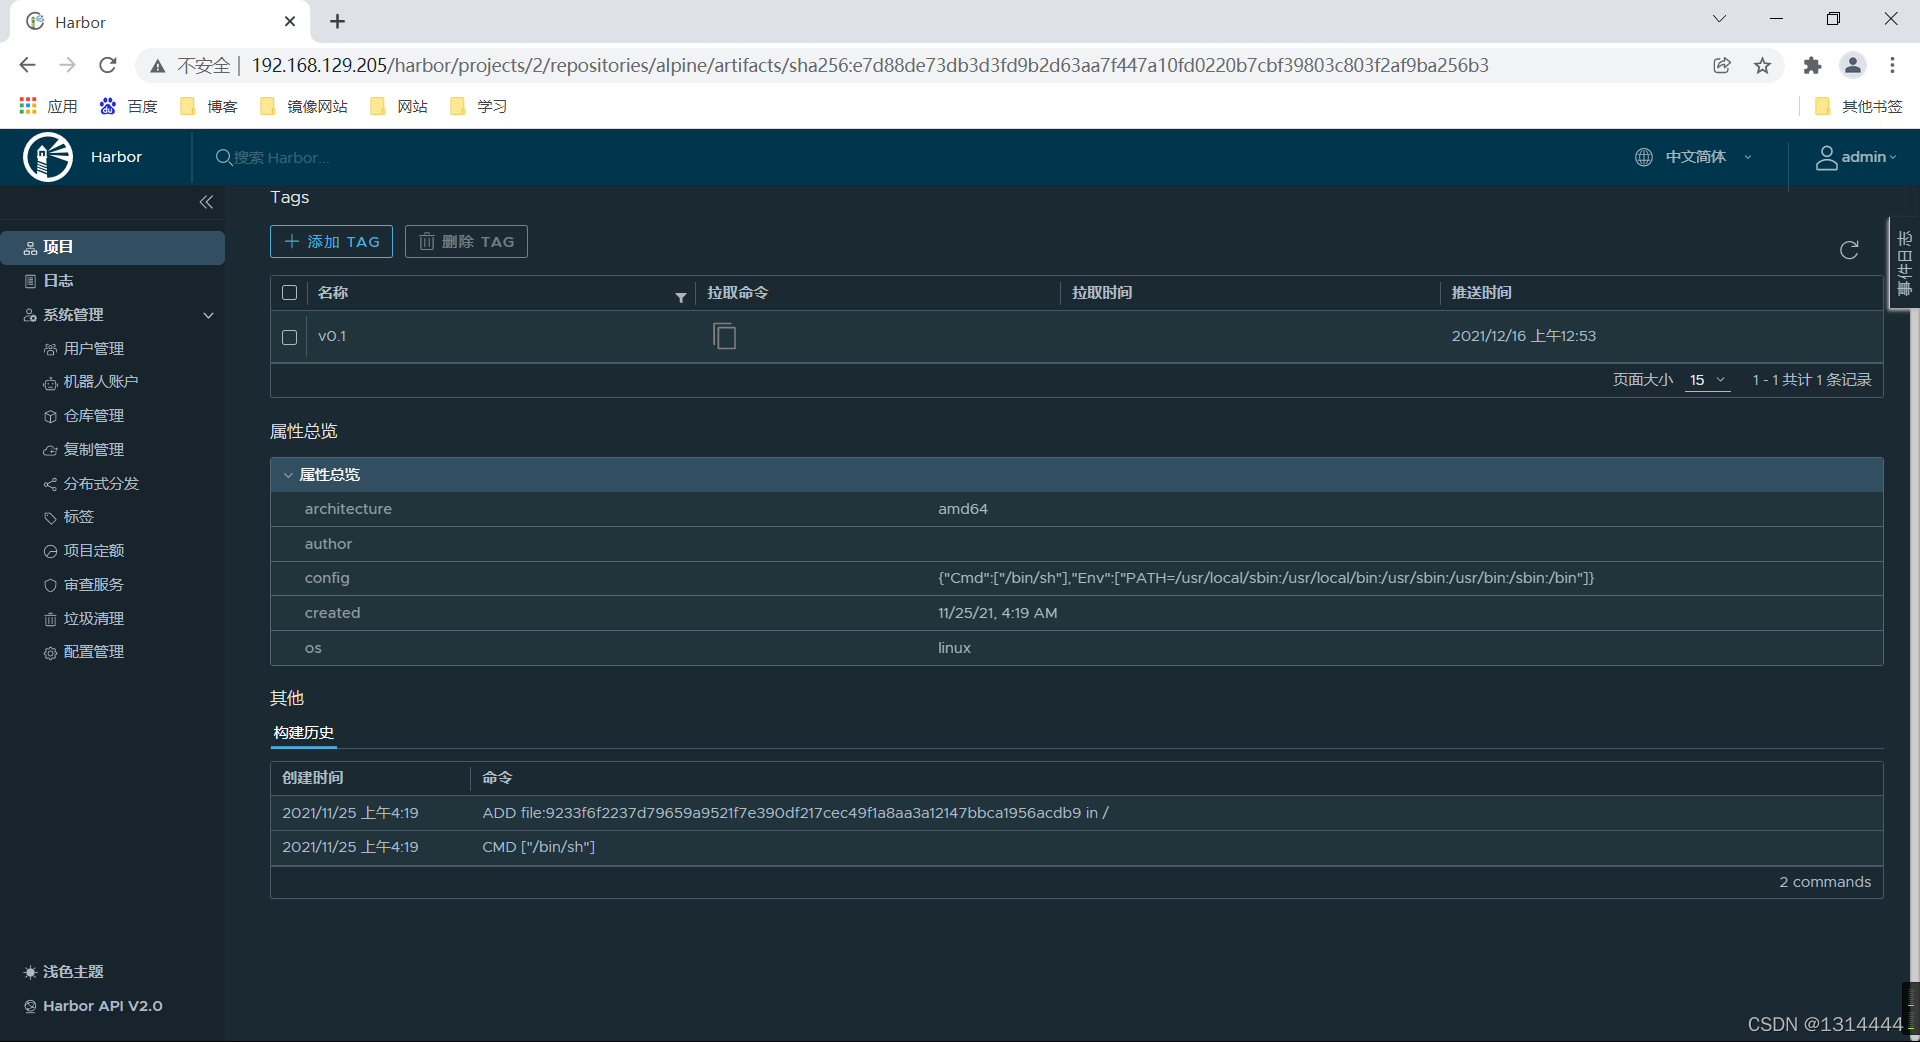Switch to light theme (浅色主题)
The height and width of the screenshot is (1042, 1920).
click(64, 972)
